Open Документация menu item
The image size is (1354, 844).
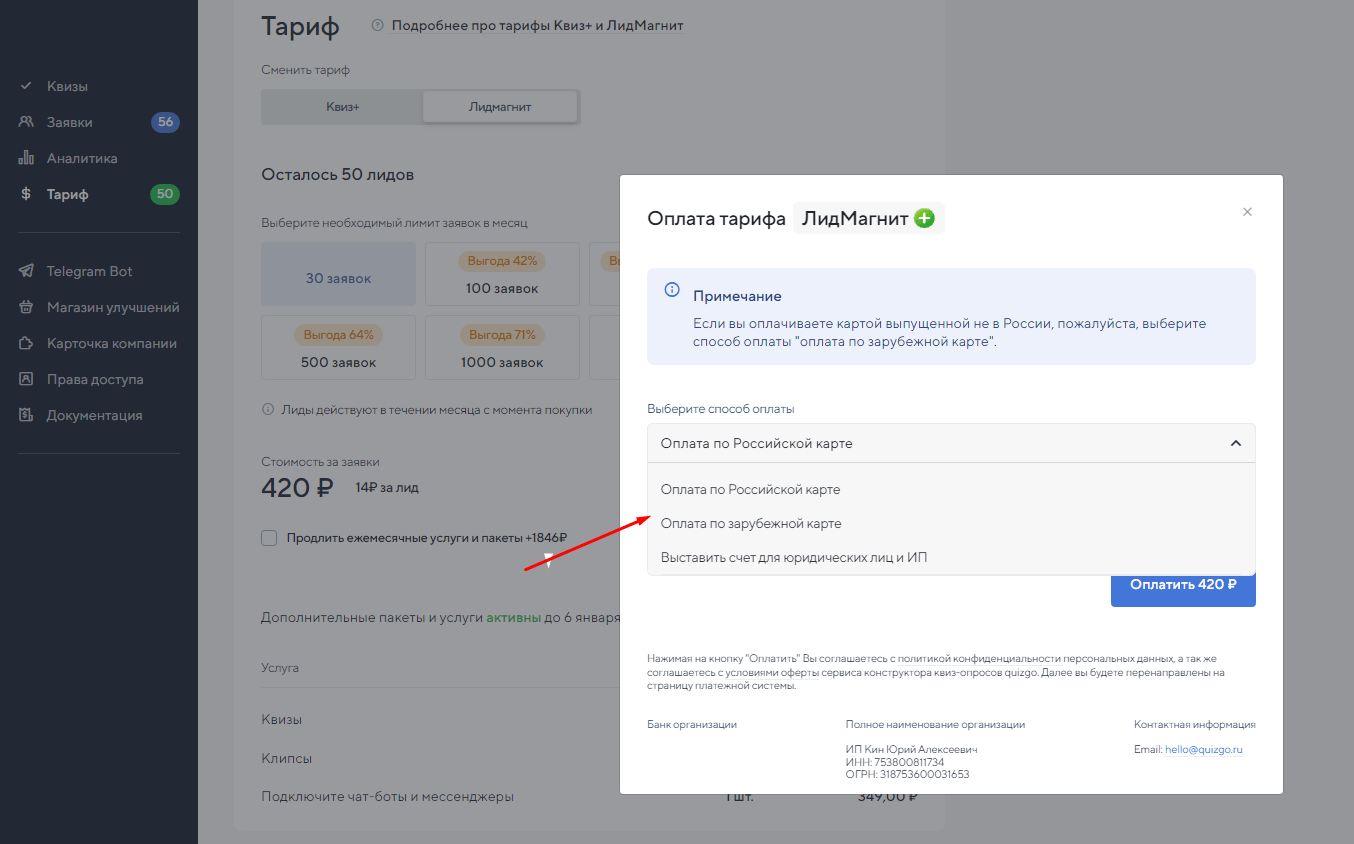[94, 415]
